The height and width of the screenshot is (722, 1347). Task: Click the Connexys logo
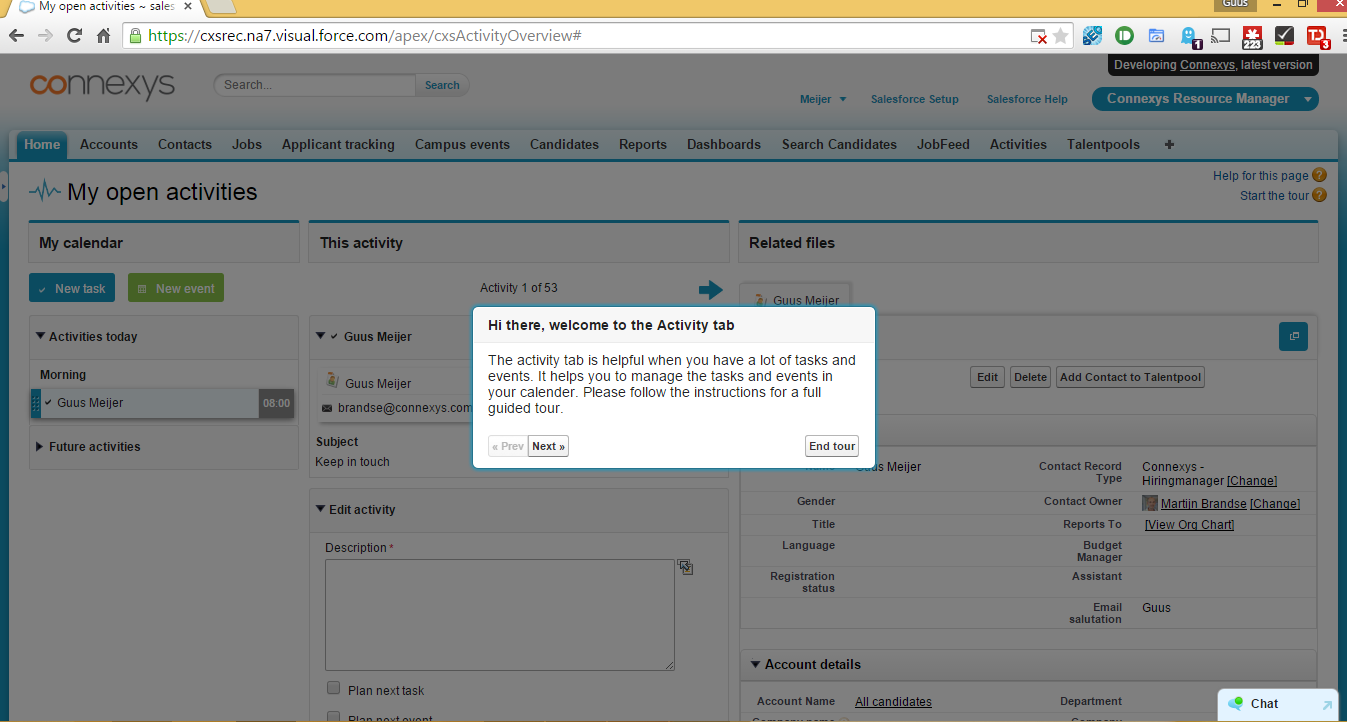pyautogui.click(x=102, y=85)
